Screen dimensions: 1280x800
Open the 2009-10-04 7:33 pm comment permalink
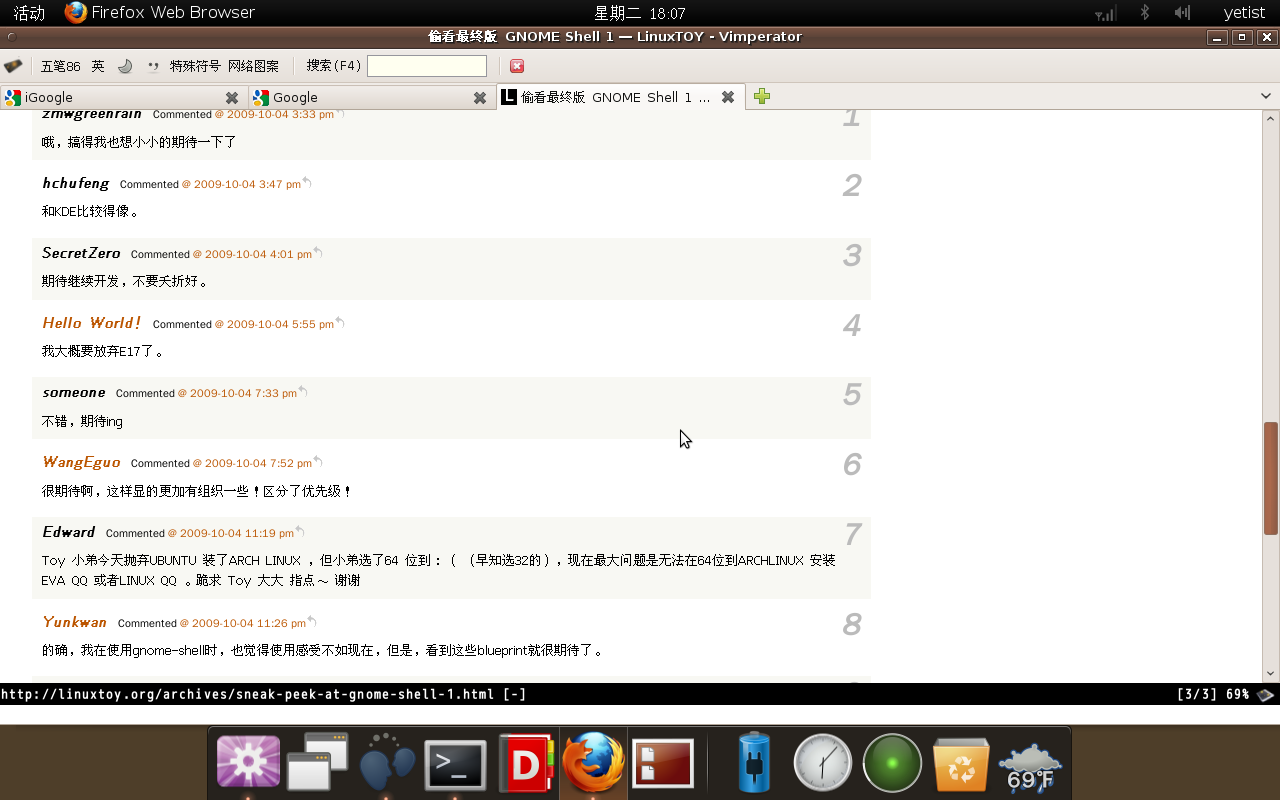[x=237, y=393]
